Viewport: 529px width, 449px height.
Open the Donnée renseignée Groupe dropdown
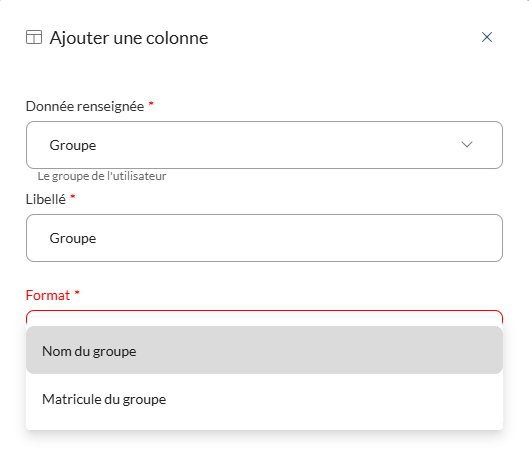pyautogui.click(x=264, y=145)
